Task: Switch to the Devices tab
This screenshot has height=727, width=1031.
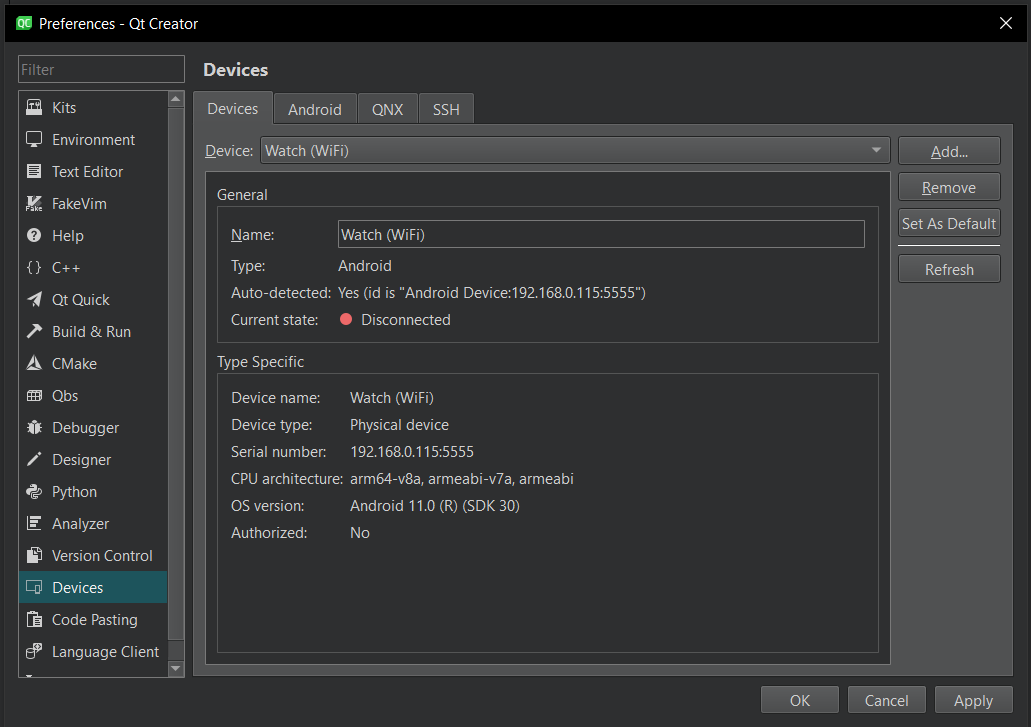Action: [233, 108]
